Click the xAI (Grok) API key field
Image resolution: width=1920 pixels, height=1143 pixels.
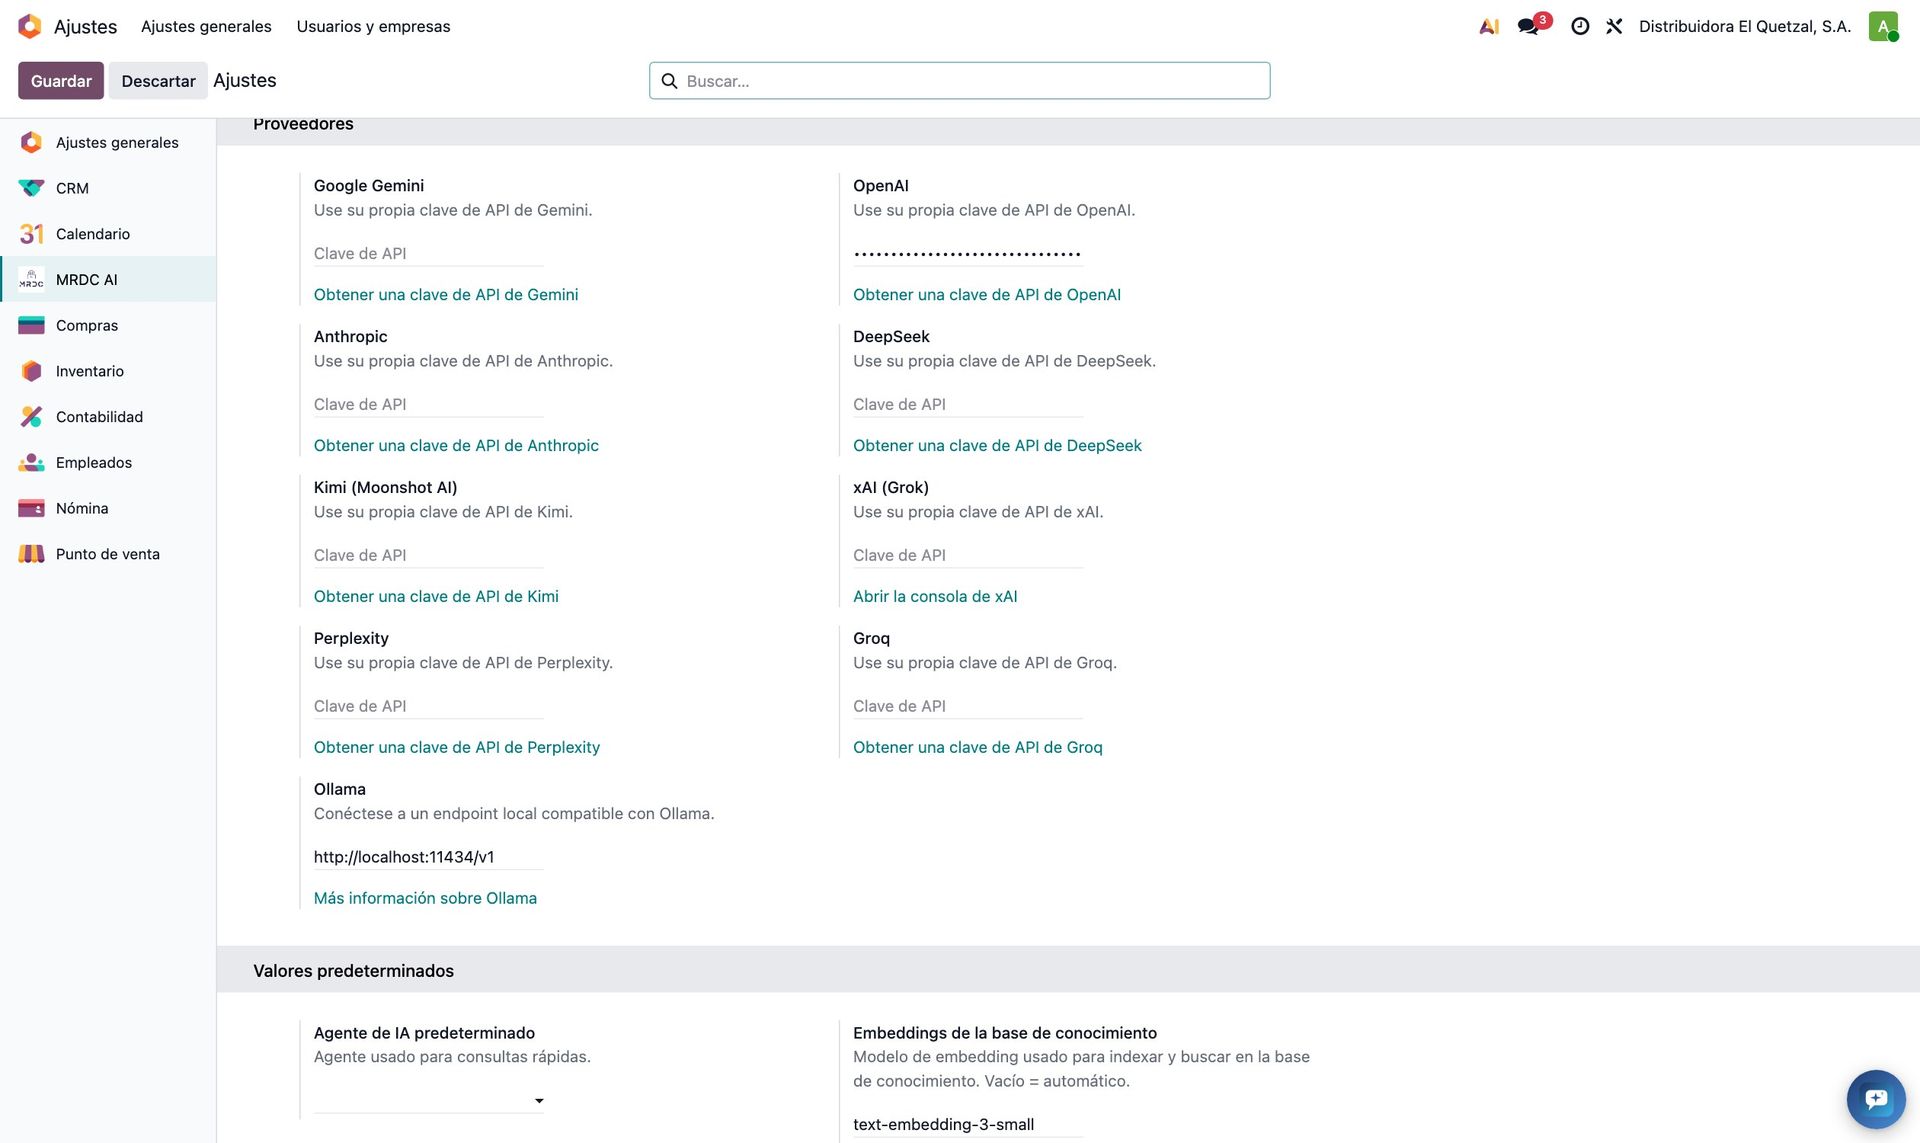tap(968, 556)
